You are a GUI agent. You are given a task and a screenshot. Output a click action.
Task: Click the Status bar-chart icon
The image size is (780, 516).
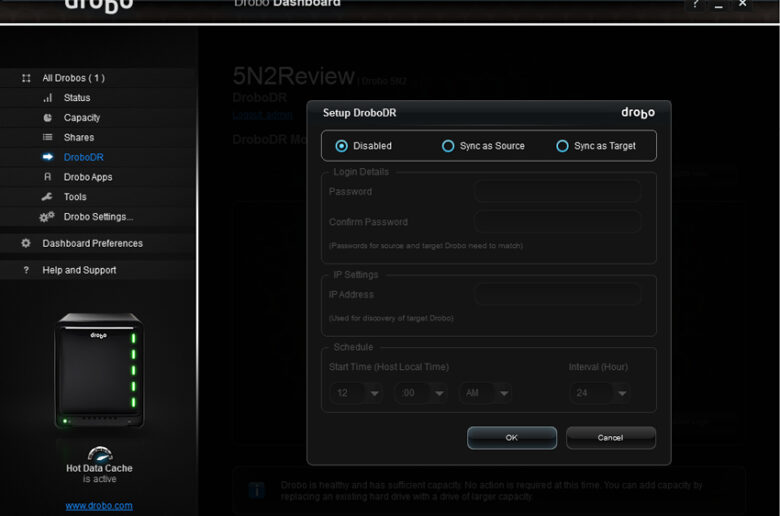pos(47,98)
